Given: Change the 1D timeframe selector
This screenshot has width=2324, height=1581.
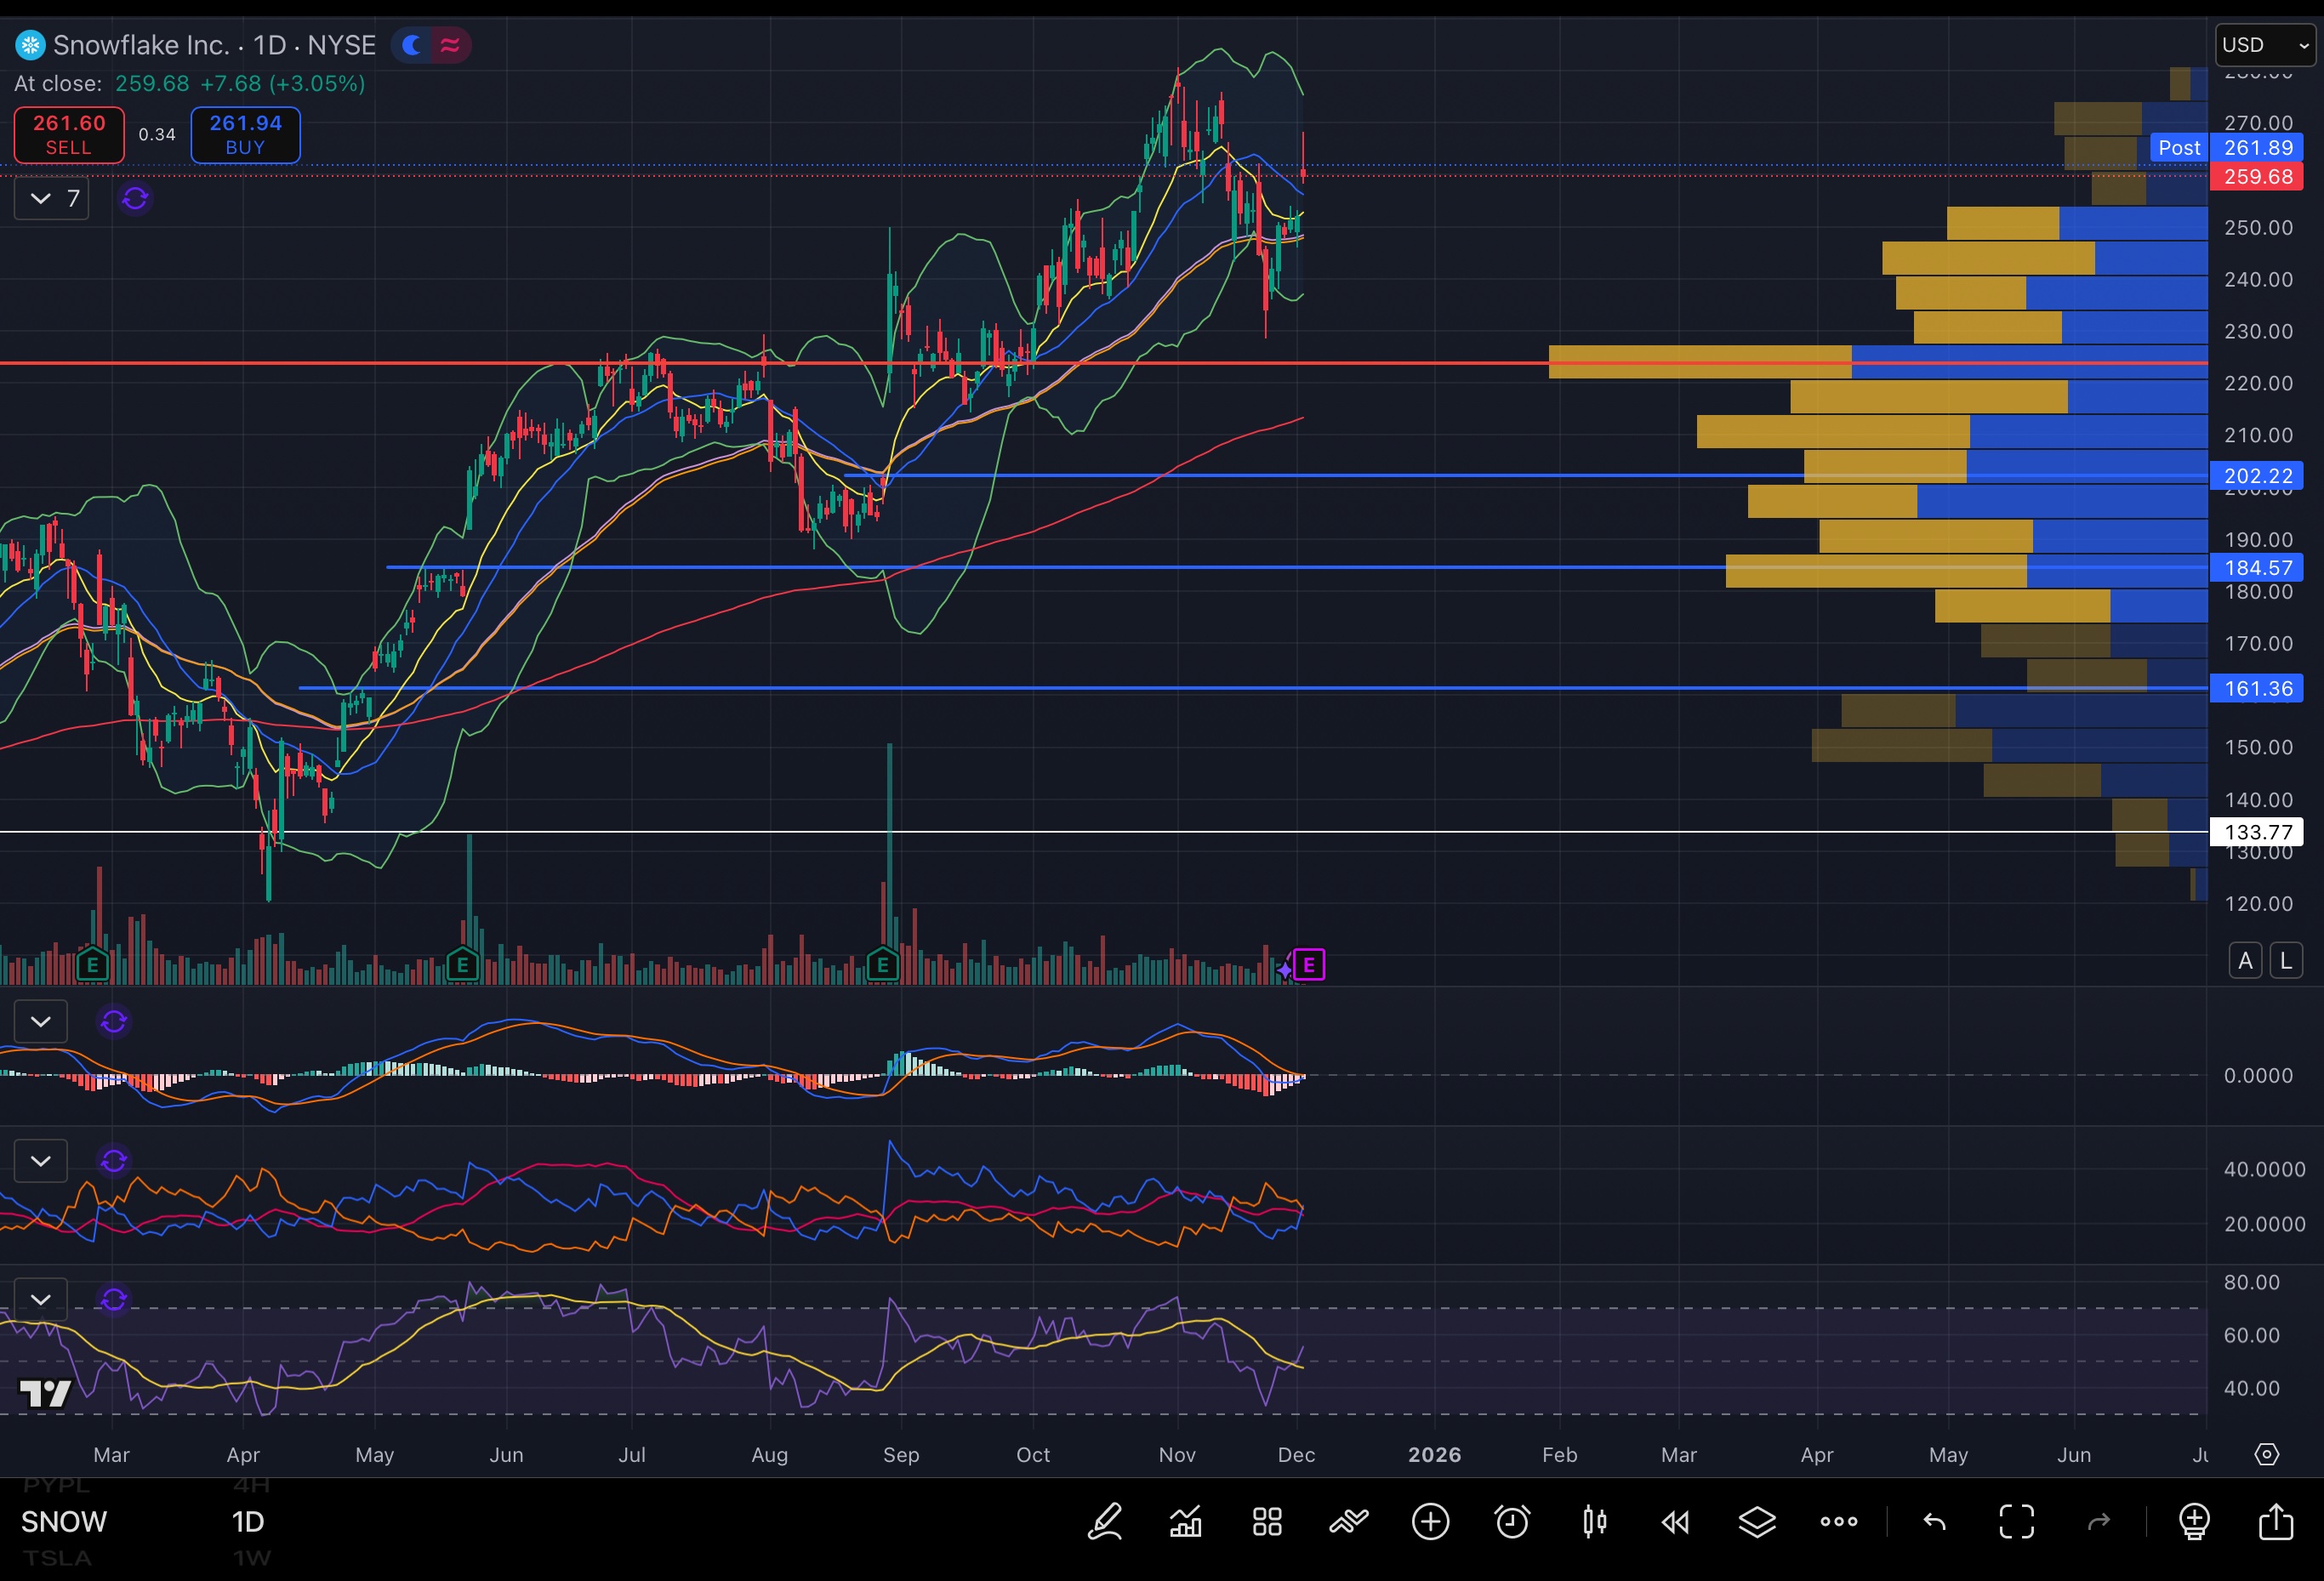Looking at the screenshot, I should point(248,1522).
